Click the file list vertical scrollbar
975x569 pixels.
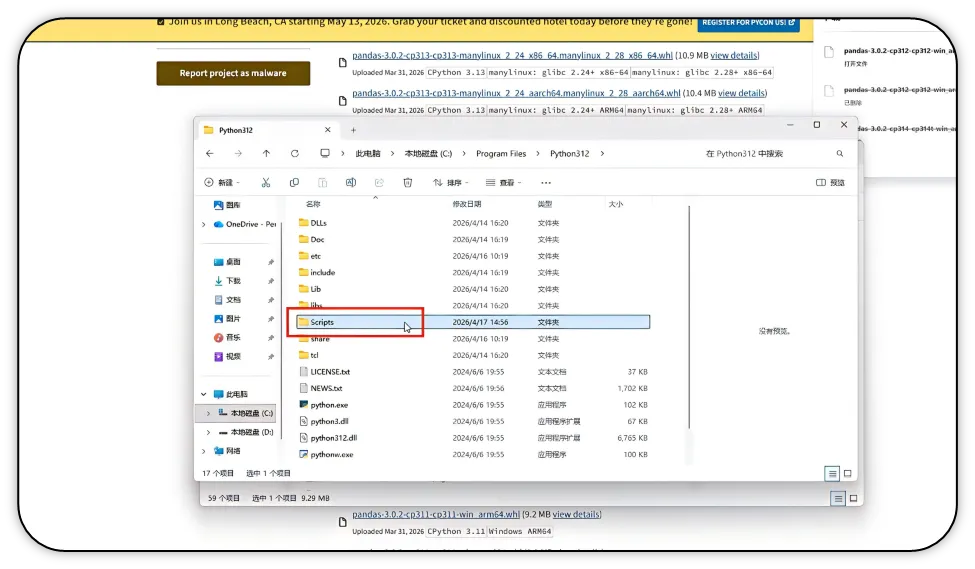(x=689, y=317)
